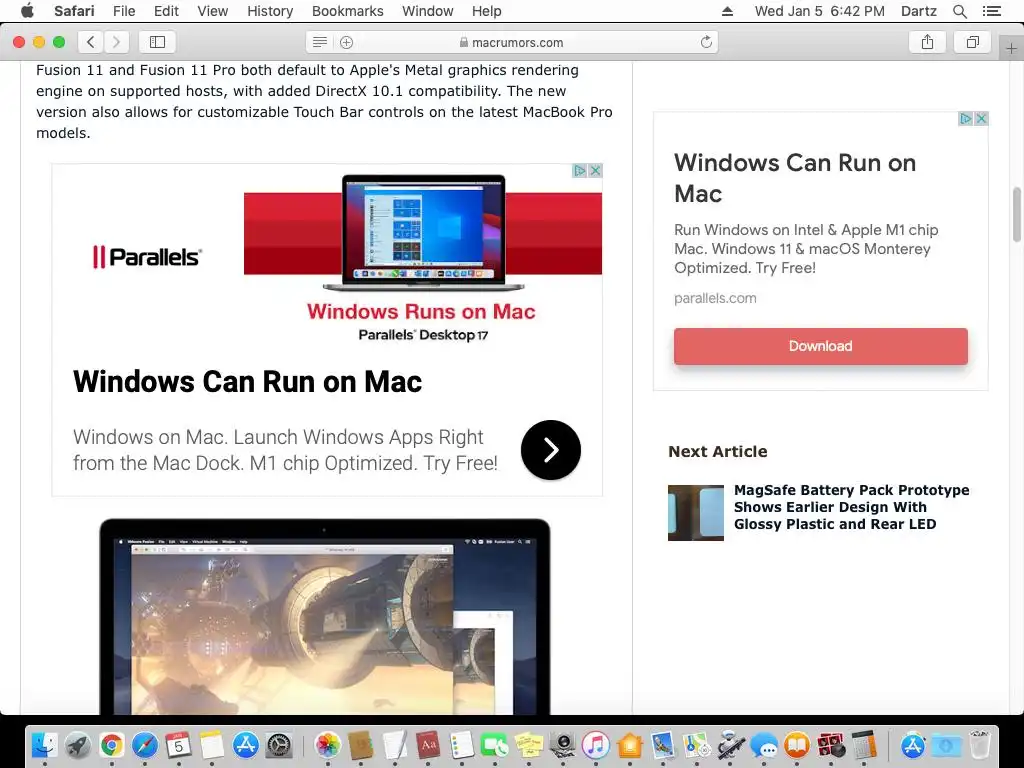Open the Home app from the Dock
Screen dimensions: 1024x768
[630, 745]
